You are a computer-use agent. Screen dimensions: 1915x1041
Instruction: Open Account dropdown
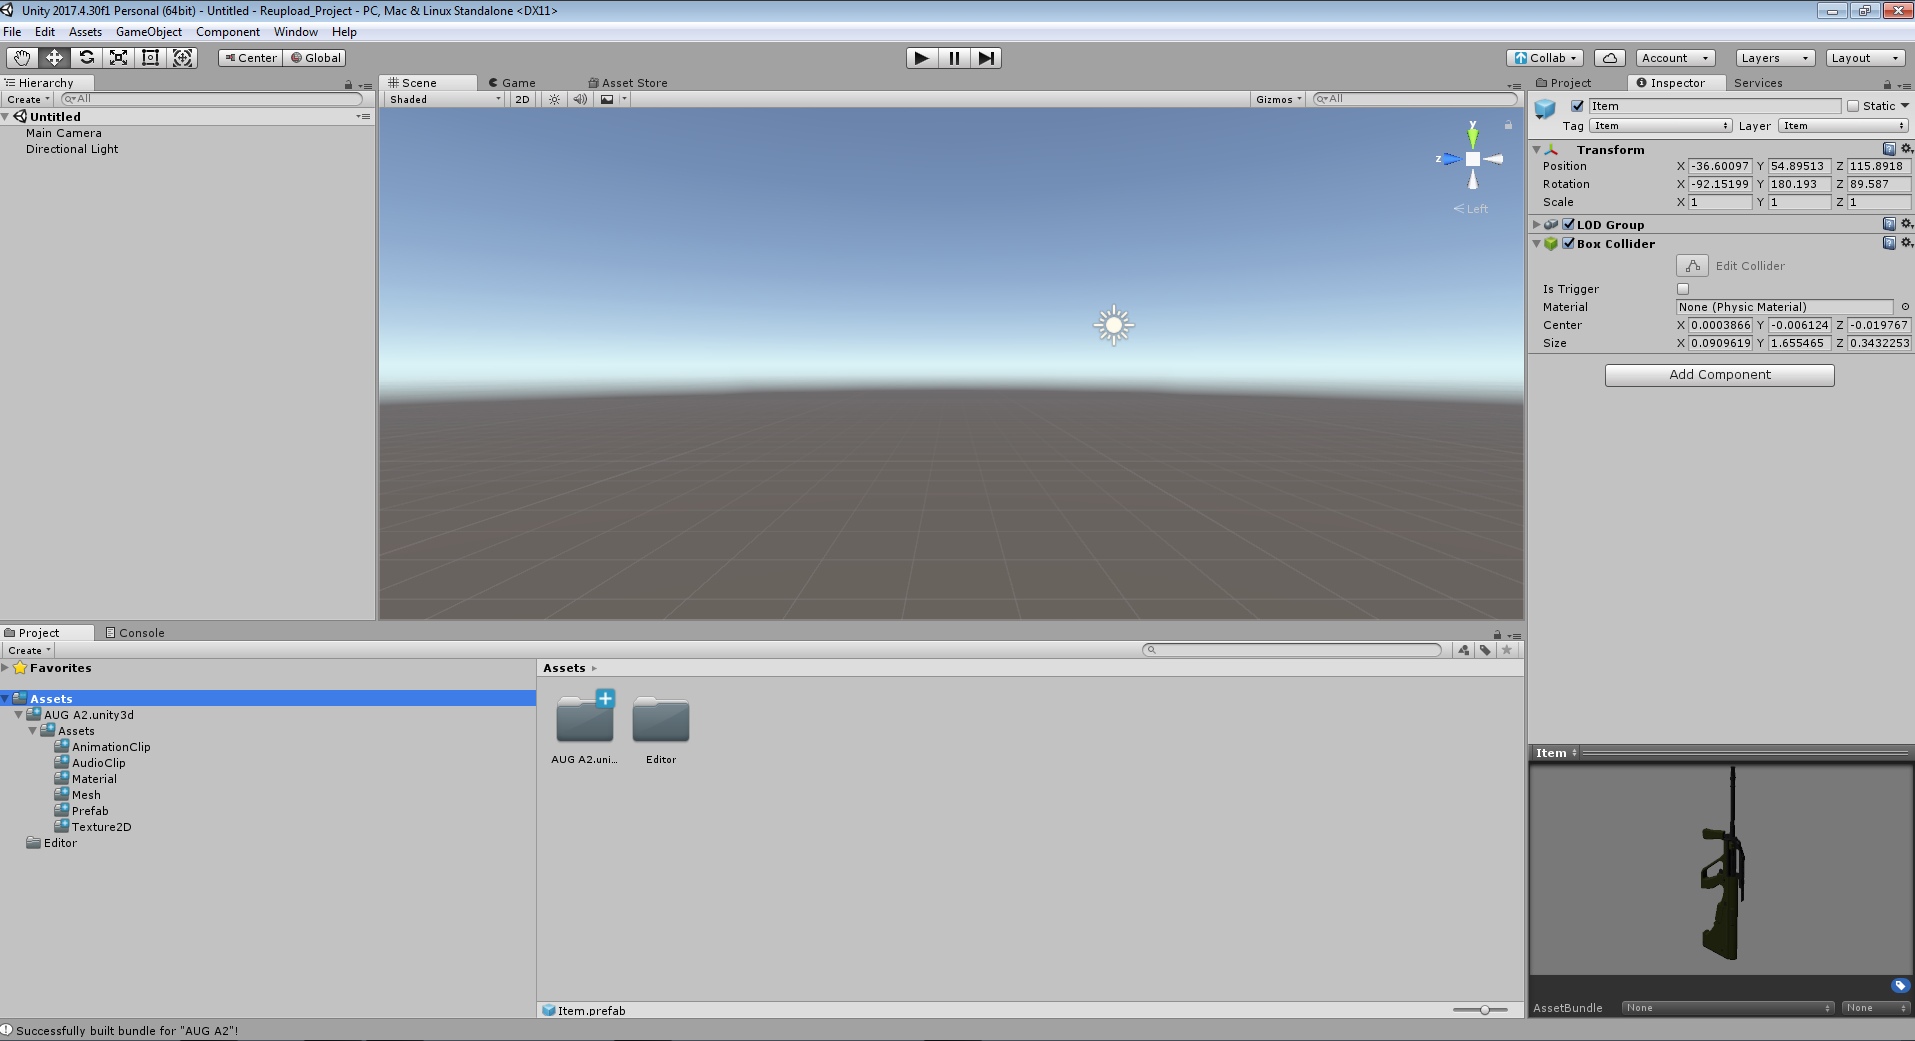point(1677,58)
